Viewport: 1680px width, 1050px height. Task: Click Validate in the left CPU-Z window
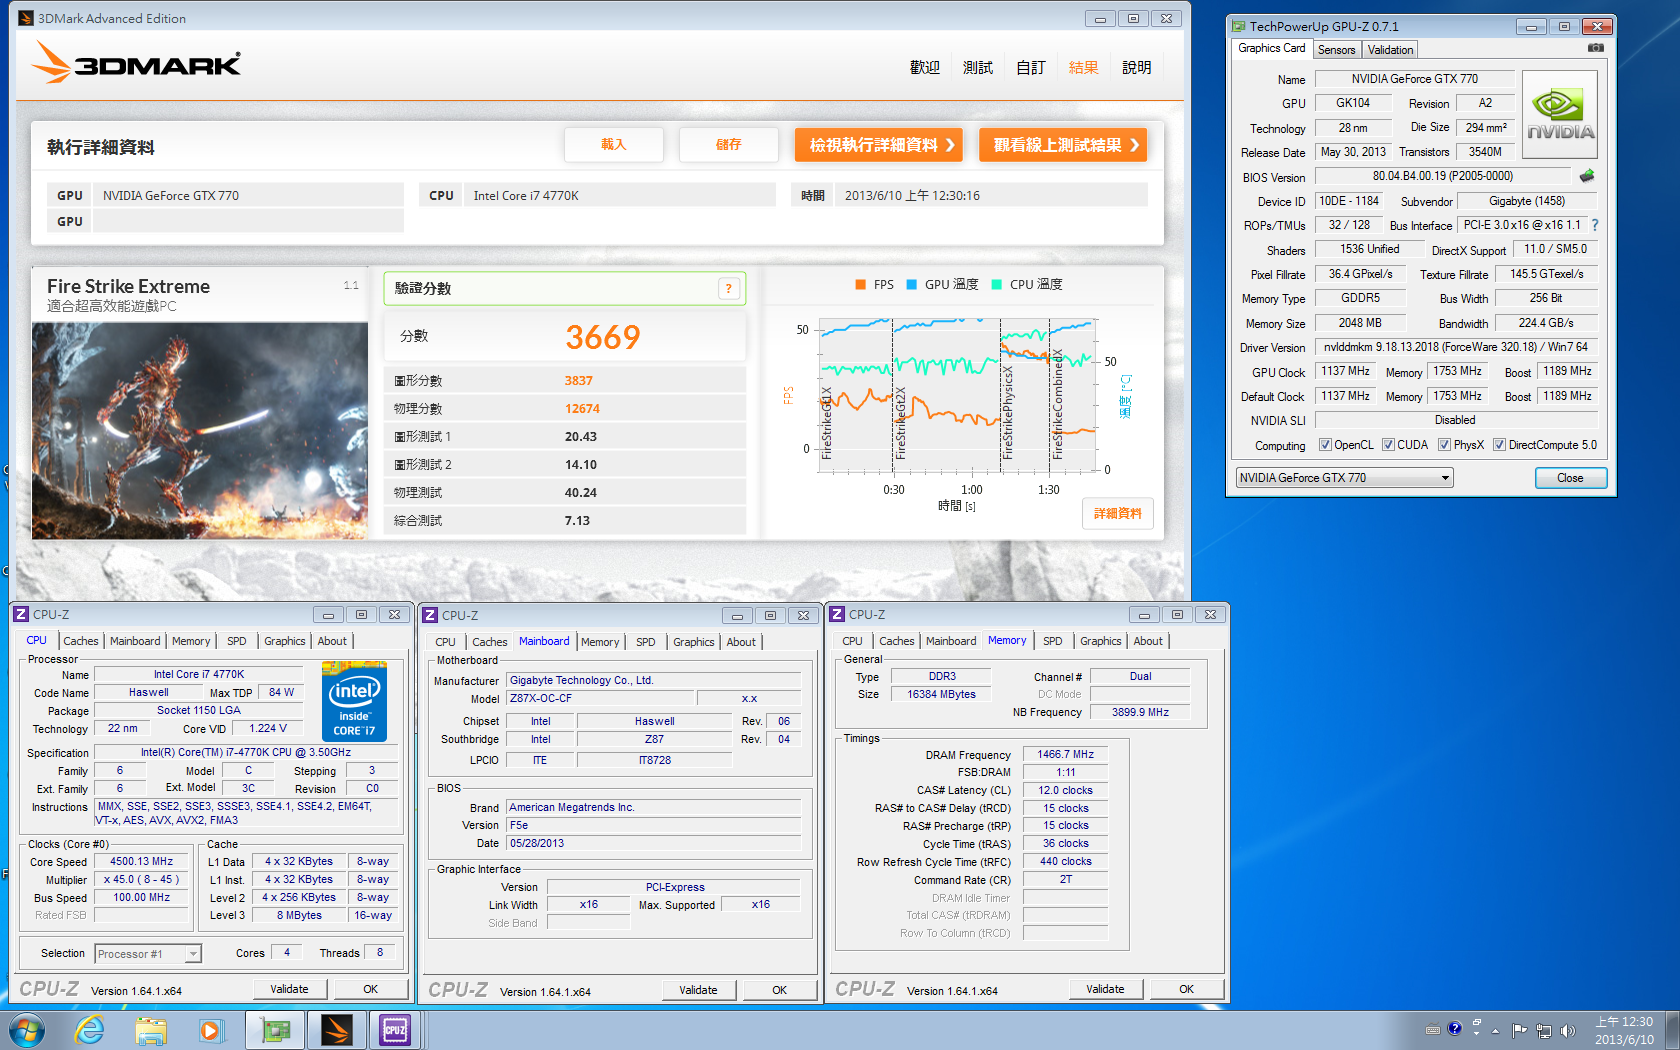point(289,989)
